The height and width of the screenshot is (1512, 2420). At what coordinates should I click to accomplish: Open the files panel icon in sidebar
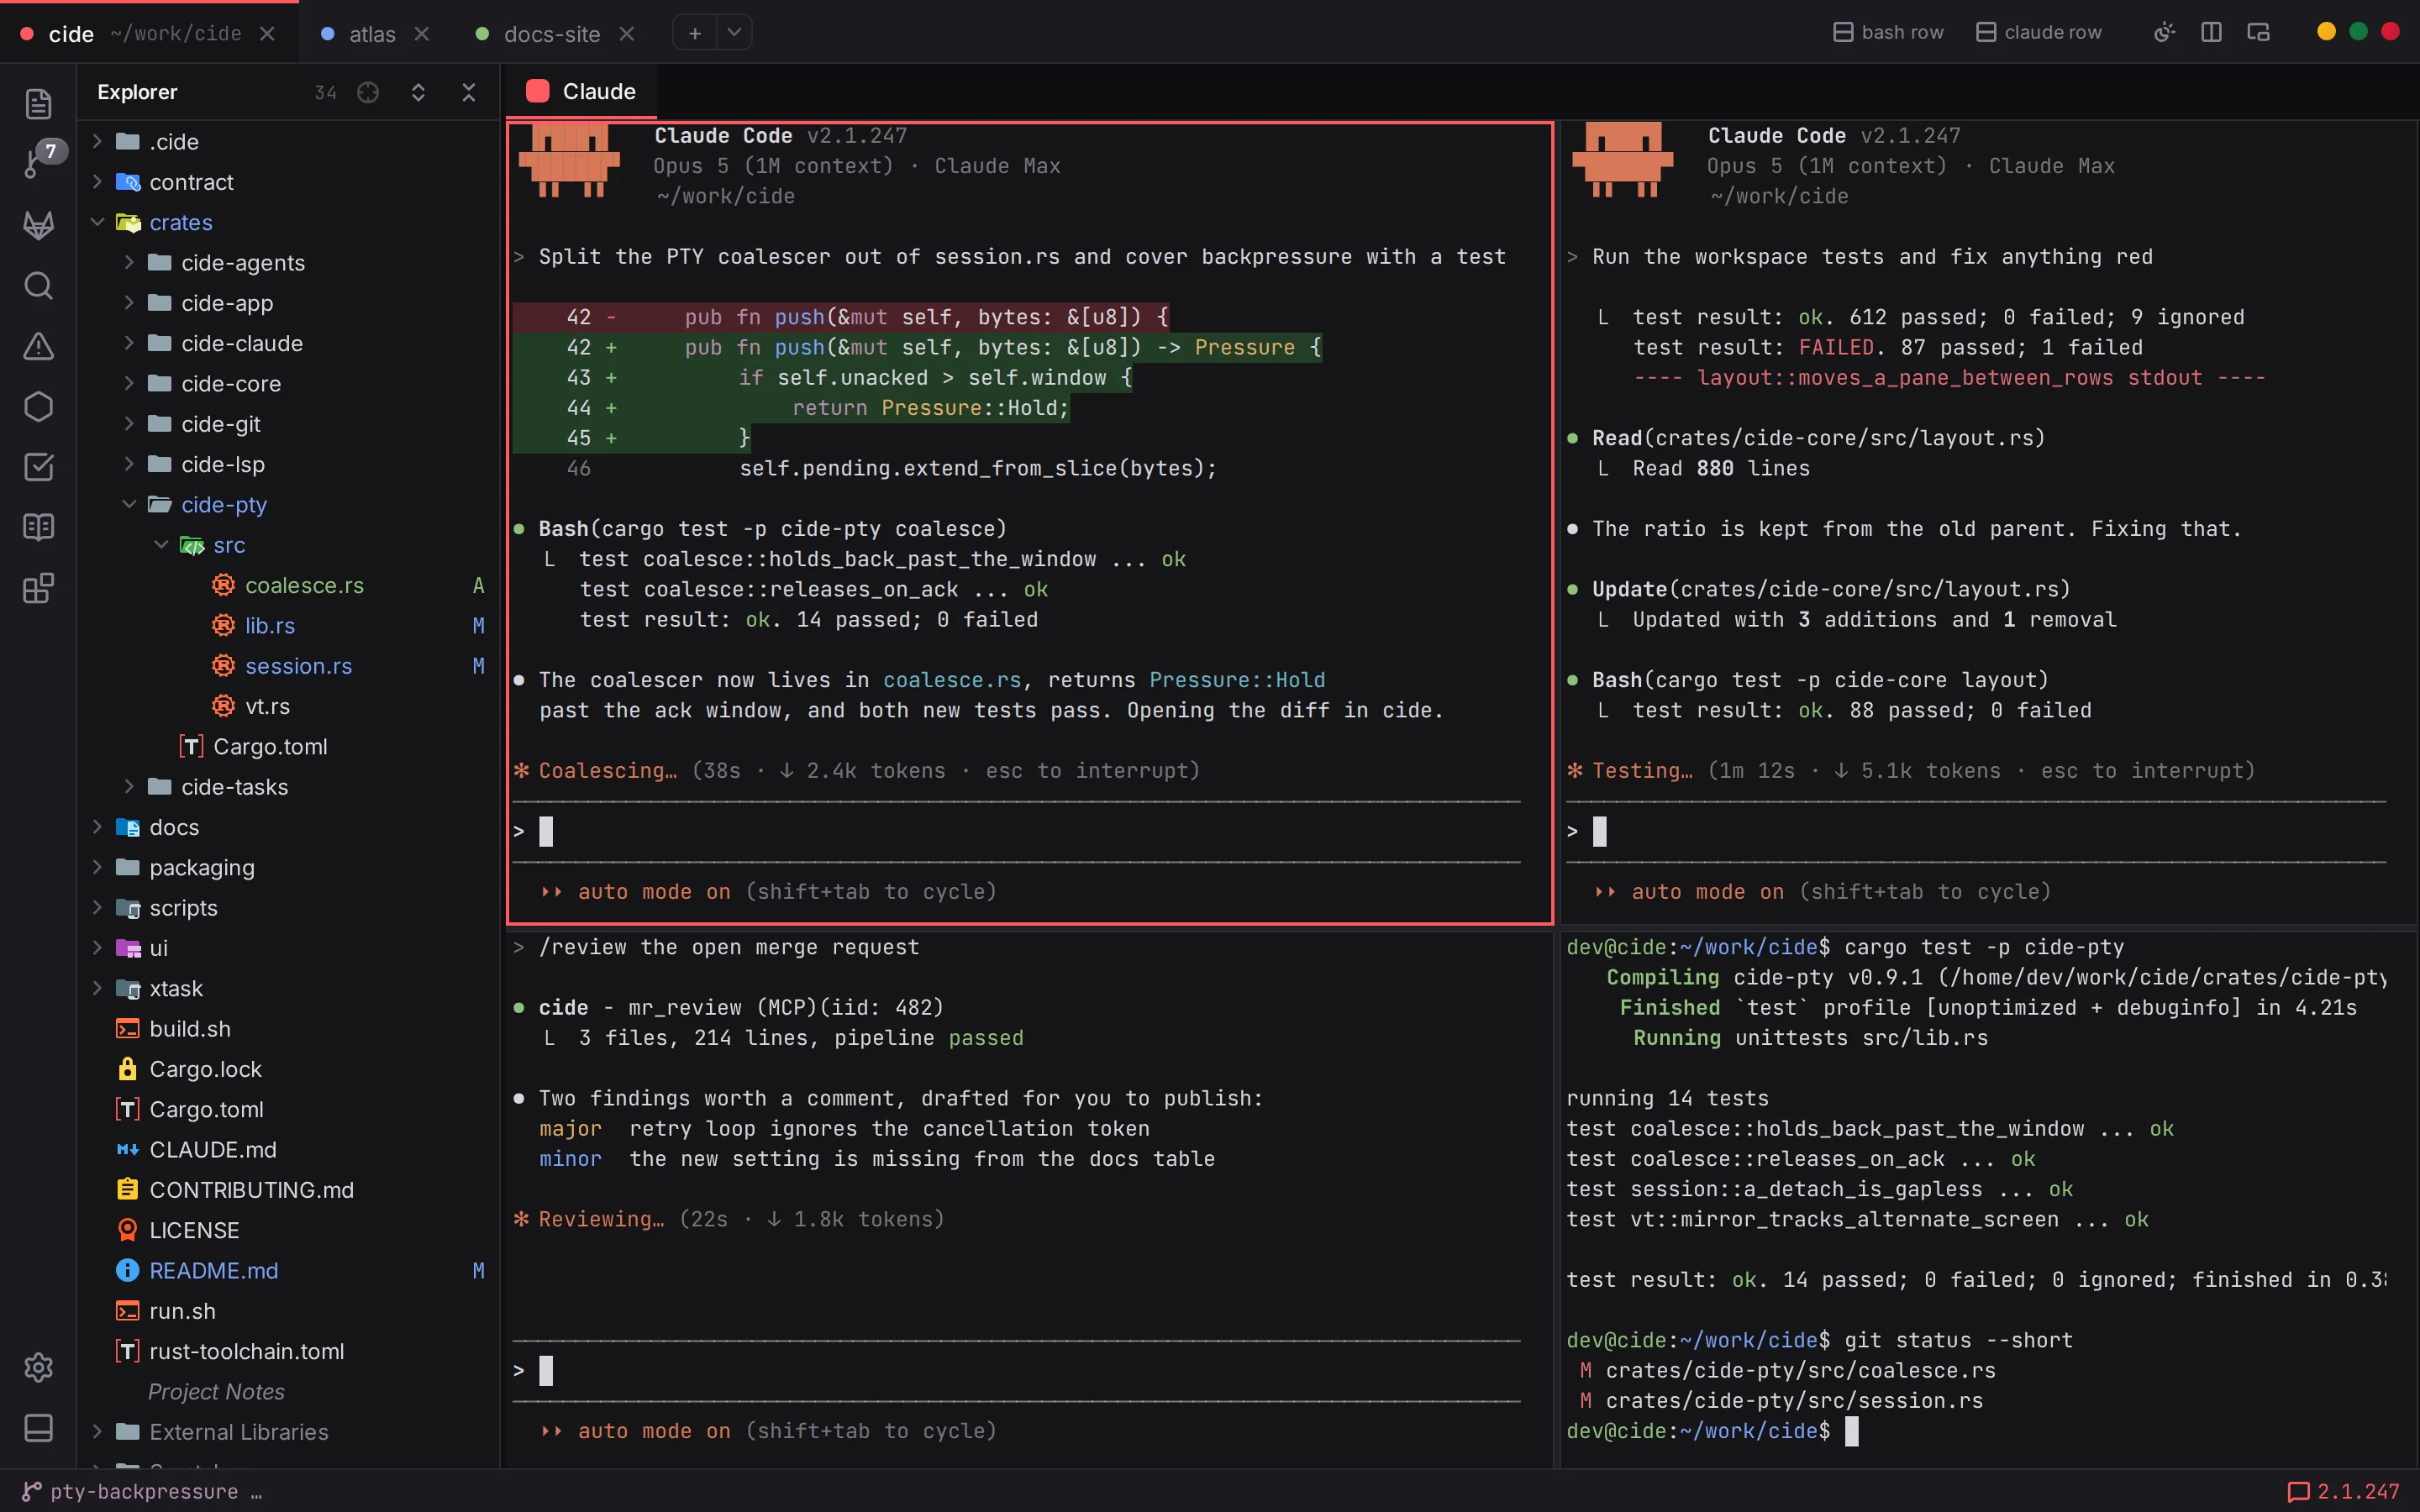coord(38,104)
